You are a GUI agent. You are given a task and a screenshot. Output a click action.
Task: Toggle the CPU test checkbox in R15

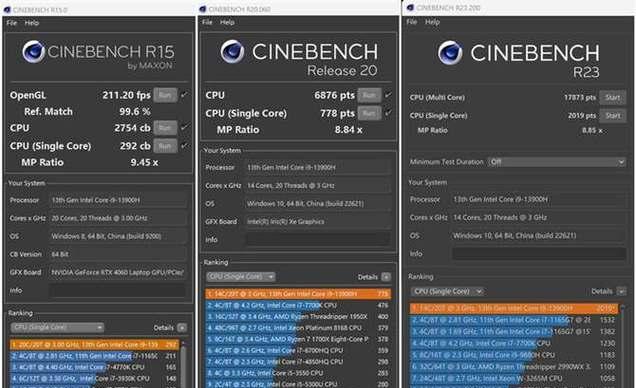185,127
